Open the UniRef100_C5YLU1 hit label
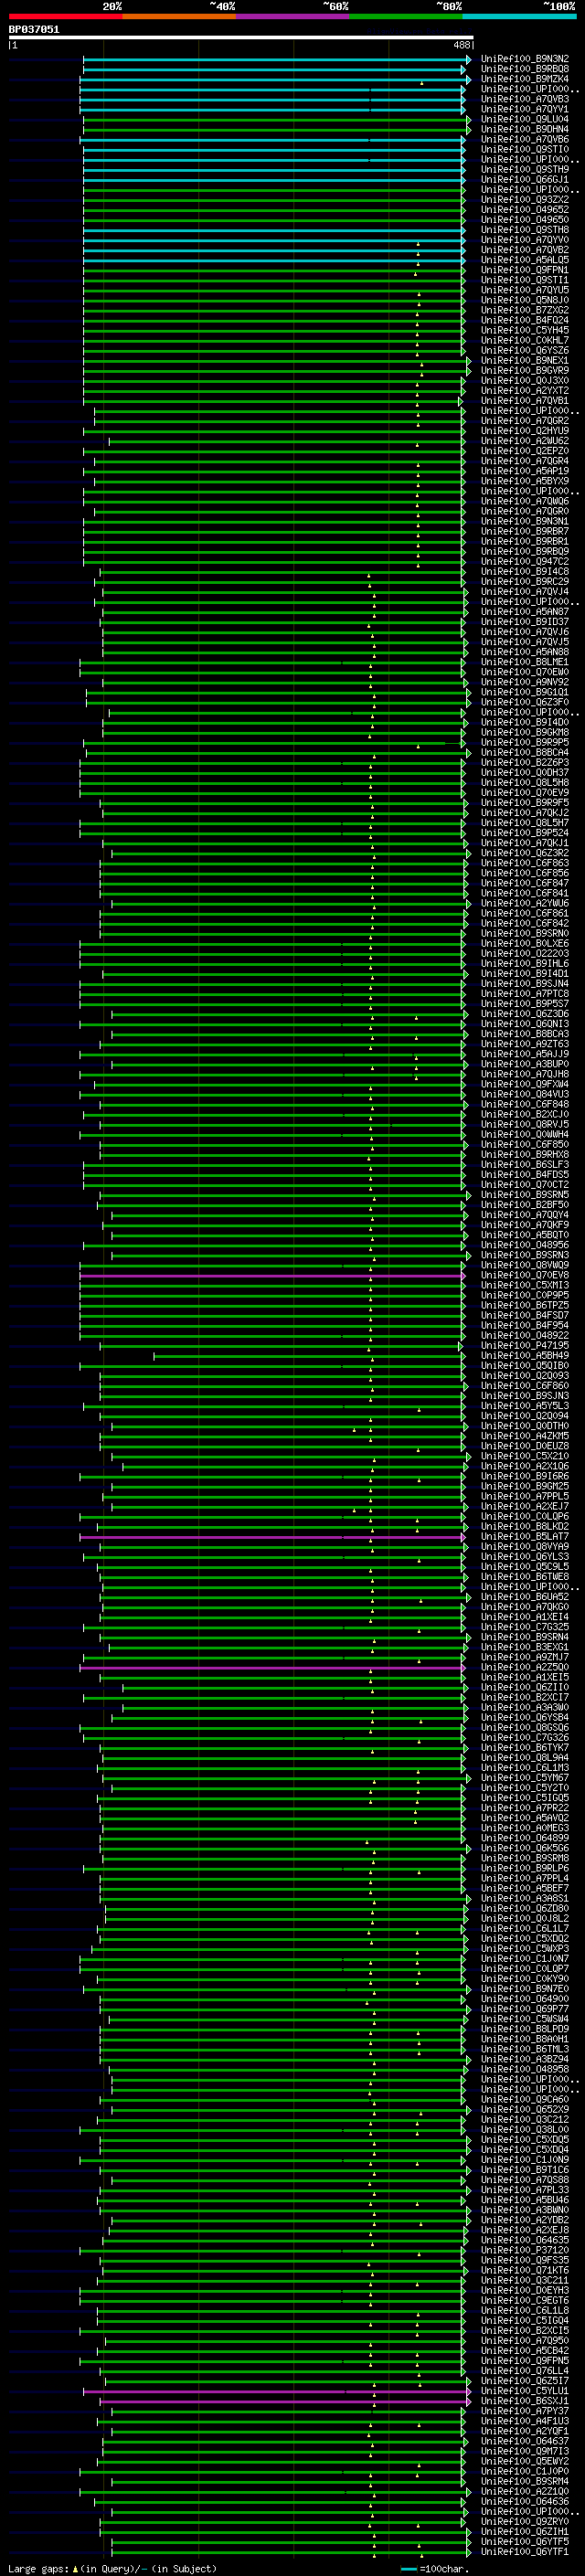The width and height of the screenshot is (585, 2576). [524, 2390]
